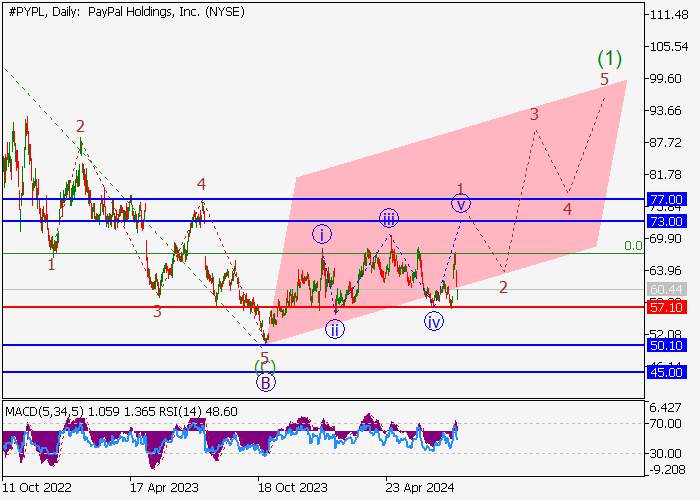The height and width of the screenshot is (500, 700).
Task: Click the circled iv wave marker
Action: click(x=434, y=322)
